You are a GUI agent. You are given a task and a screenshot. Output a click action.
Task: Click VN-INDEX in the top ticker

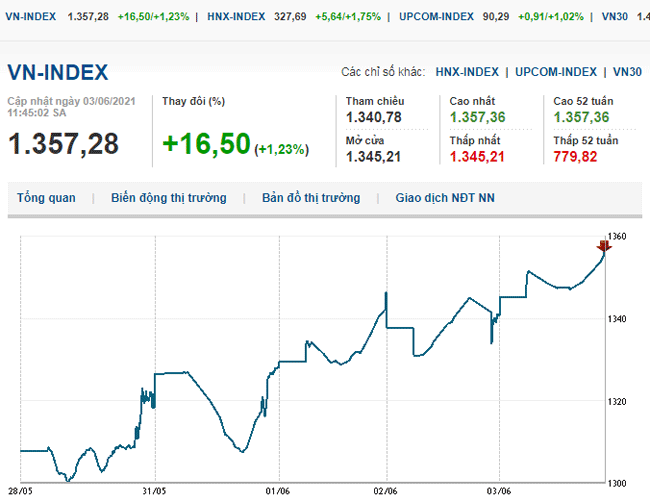31,17
